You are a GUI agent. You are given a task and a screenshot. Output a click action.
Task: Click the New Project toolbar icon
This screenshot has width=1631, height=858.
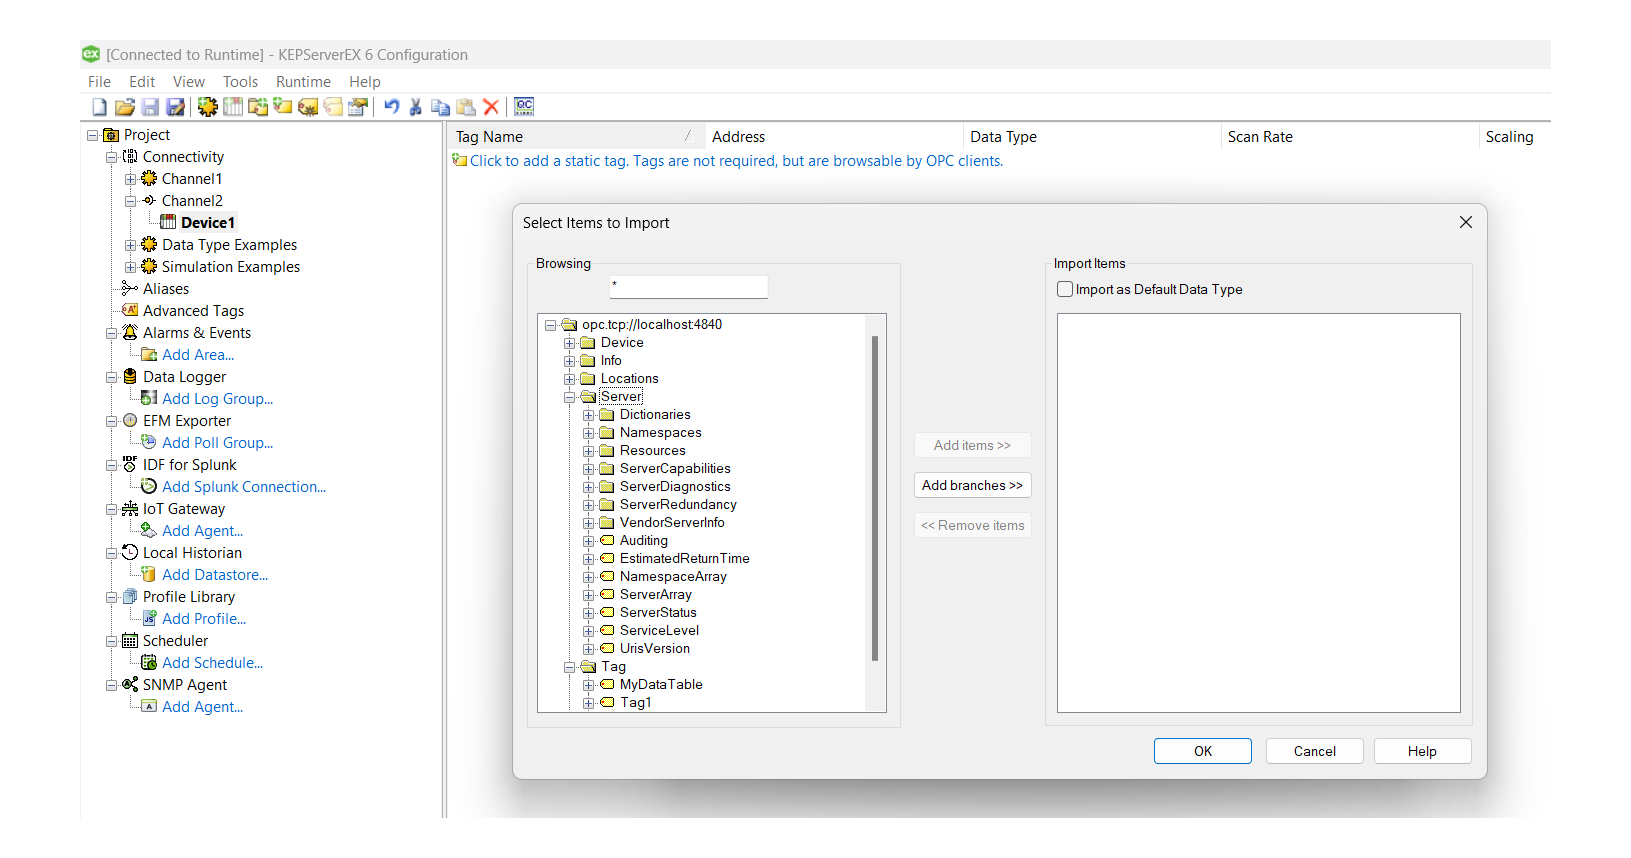(x=99, y=107)
